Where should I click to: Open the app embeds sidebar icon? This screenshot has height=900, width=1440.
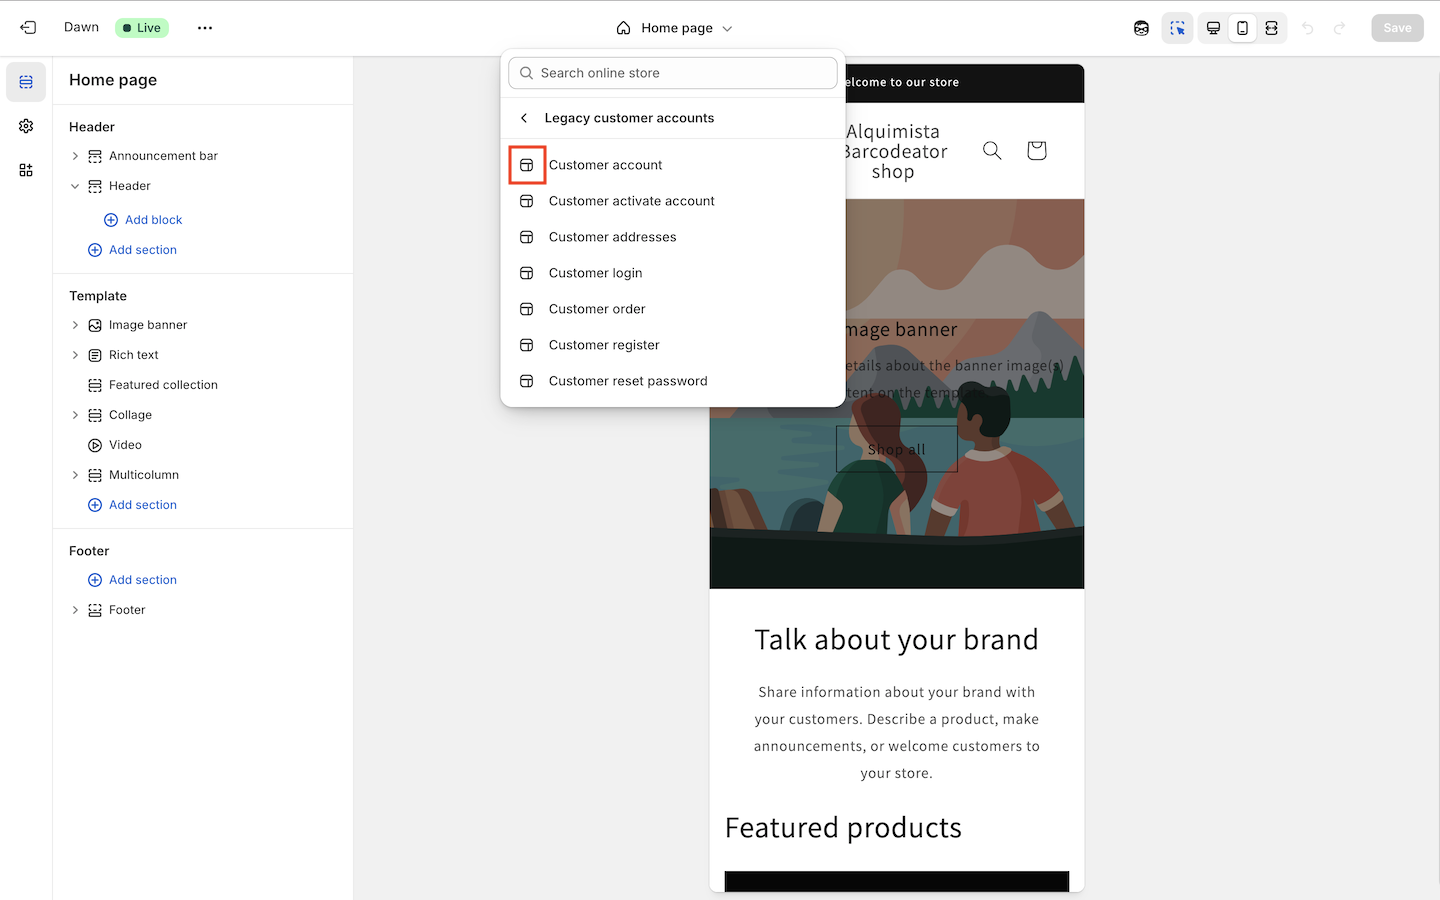coord(26,170)
